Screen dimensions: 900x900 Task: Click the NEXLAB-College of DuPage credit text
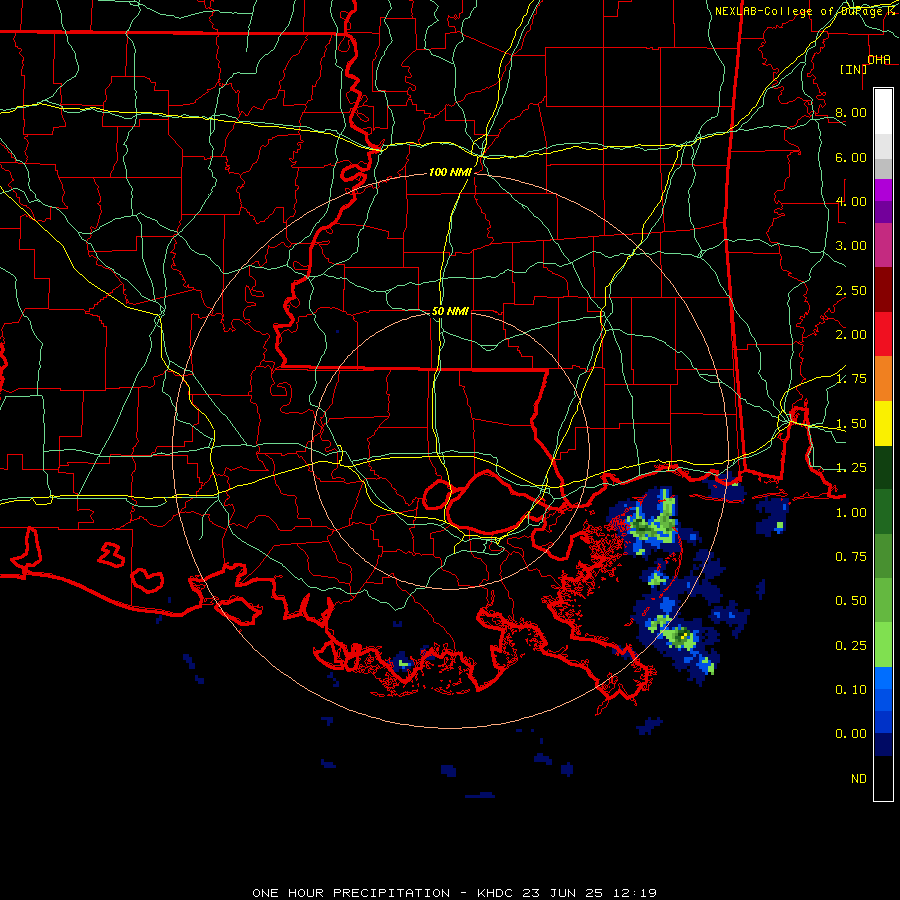(806, 11)
